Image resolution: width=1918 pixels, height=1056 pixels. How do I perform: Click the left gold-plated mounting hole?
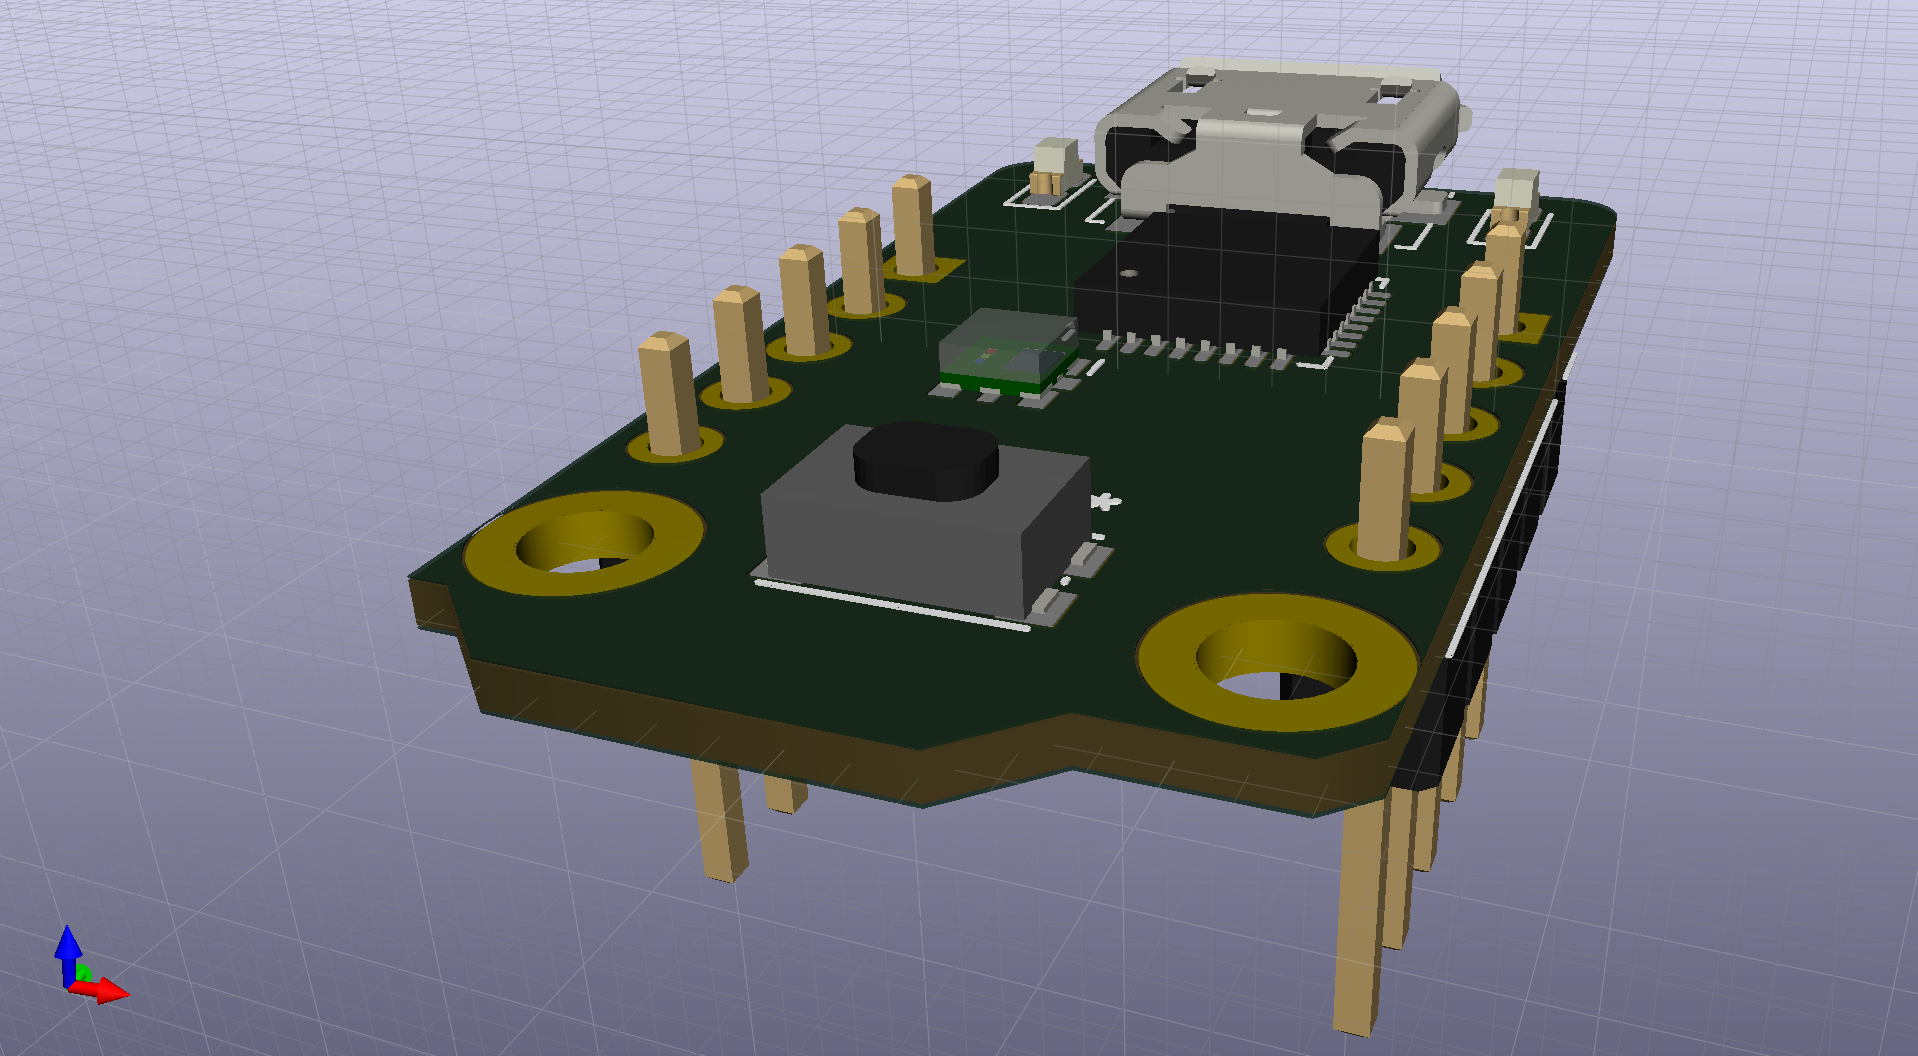pos(585,543)
